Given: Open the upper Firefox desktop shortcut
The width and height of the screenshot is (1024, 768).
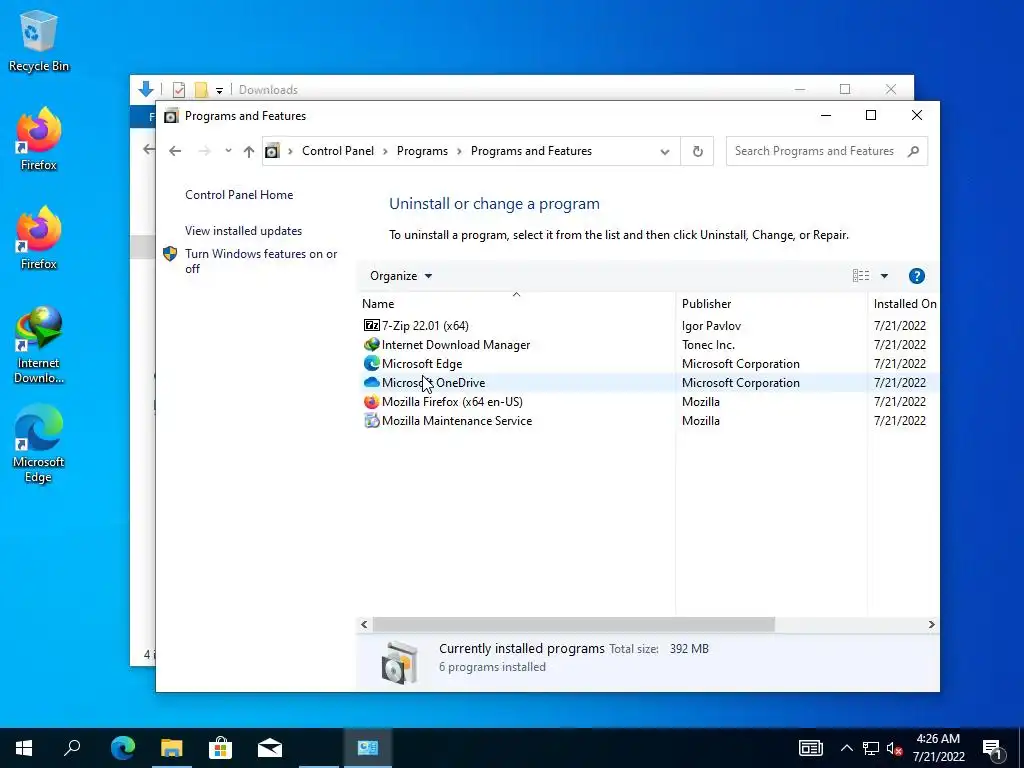Looking at the screenshot, I should pos(38,139).
